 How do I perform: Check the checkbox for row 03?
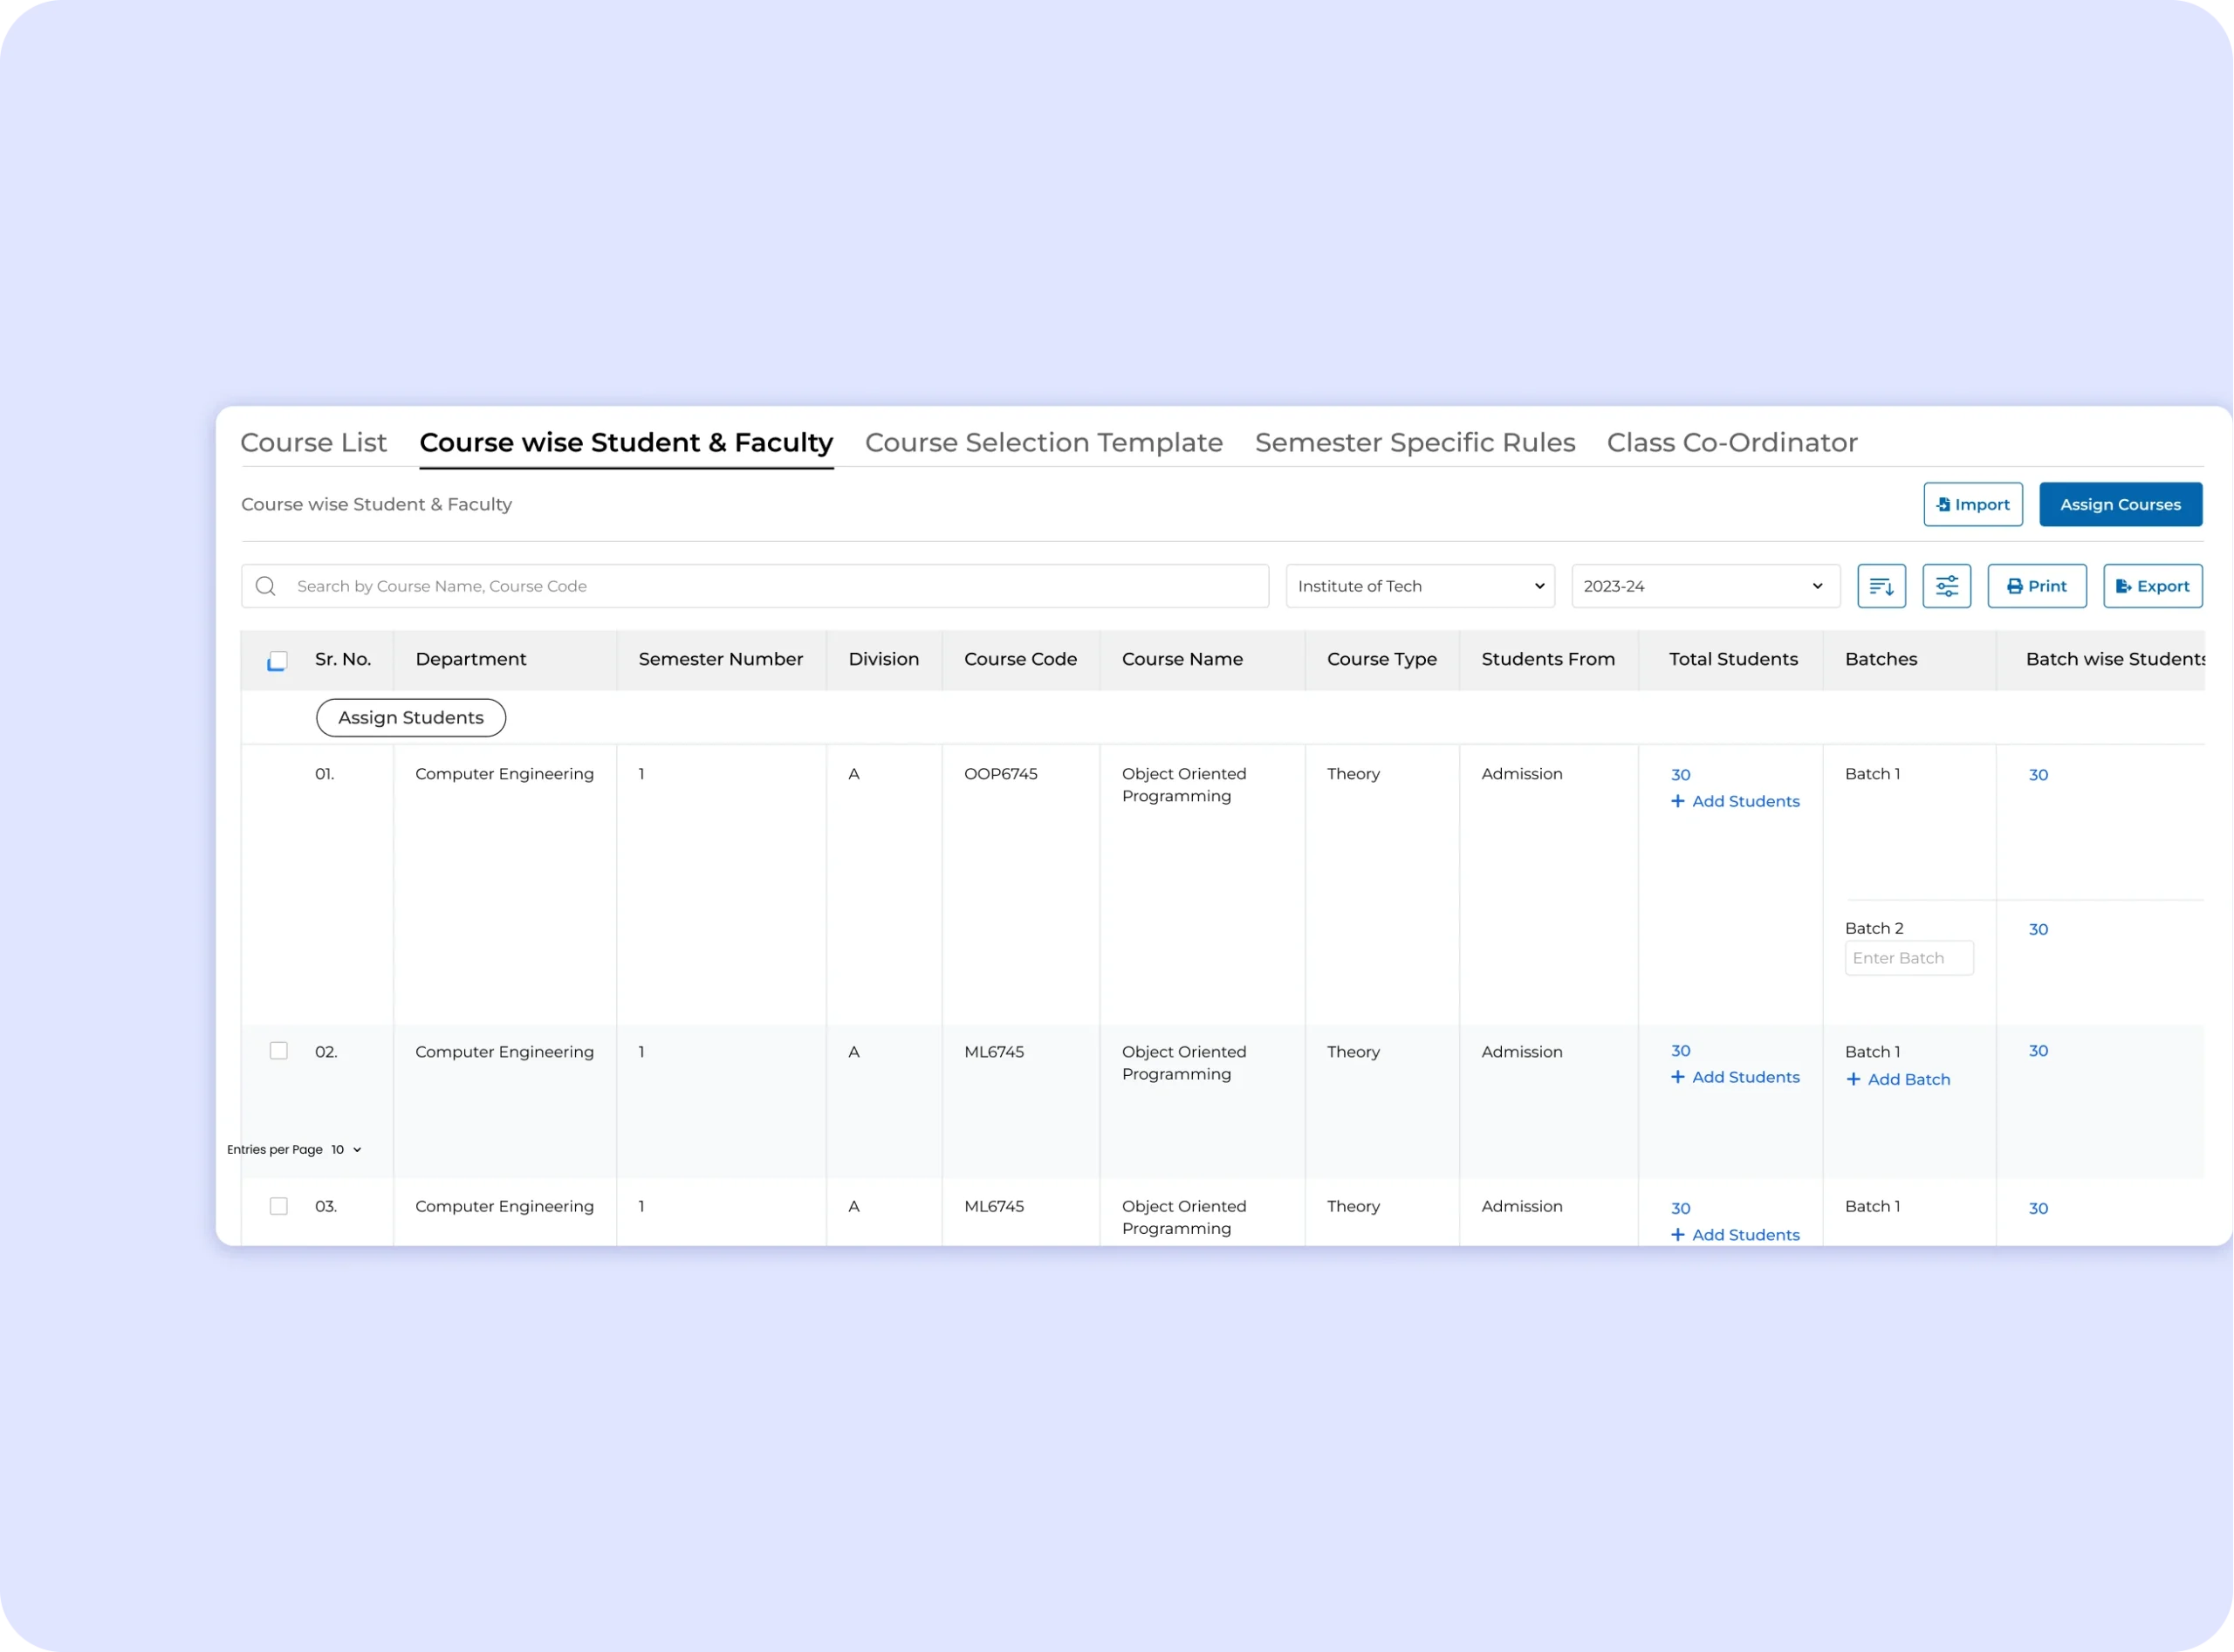[279, 1206]
